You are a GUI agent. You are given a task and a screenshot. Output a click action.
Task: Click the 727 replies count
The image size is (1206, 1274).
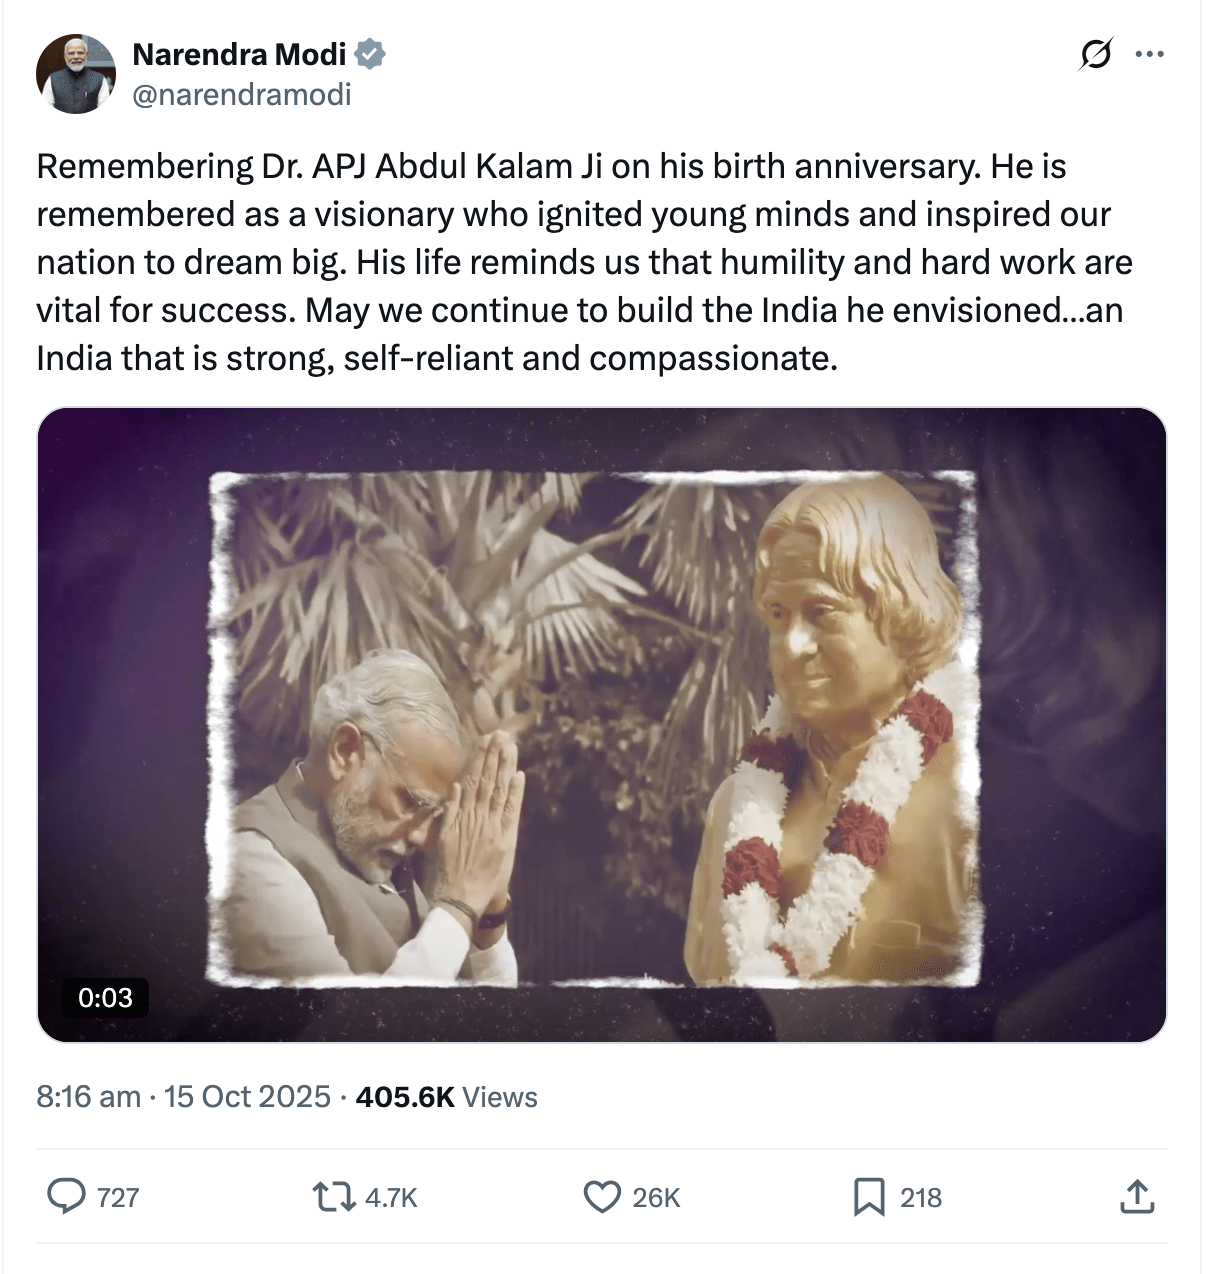(x=118, y=1198)
